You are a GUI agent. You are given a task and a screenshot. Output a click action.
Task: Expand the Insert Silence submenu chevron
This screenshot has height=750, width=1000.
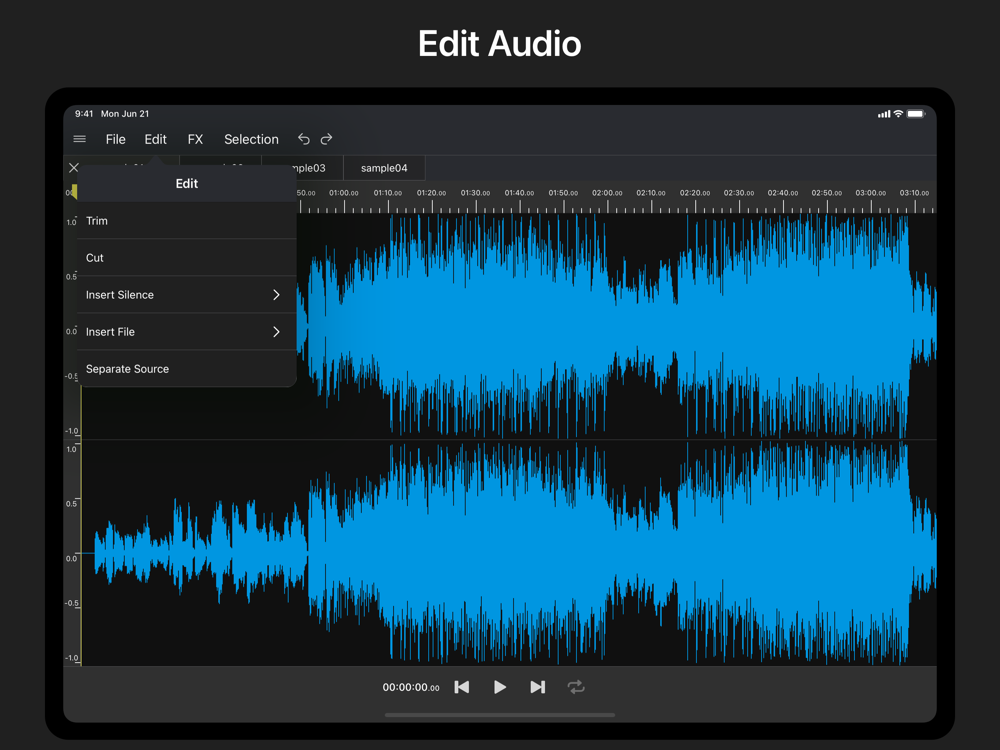[276, 295]
